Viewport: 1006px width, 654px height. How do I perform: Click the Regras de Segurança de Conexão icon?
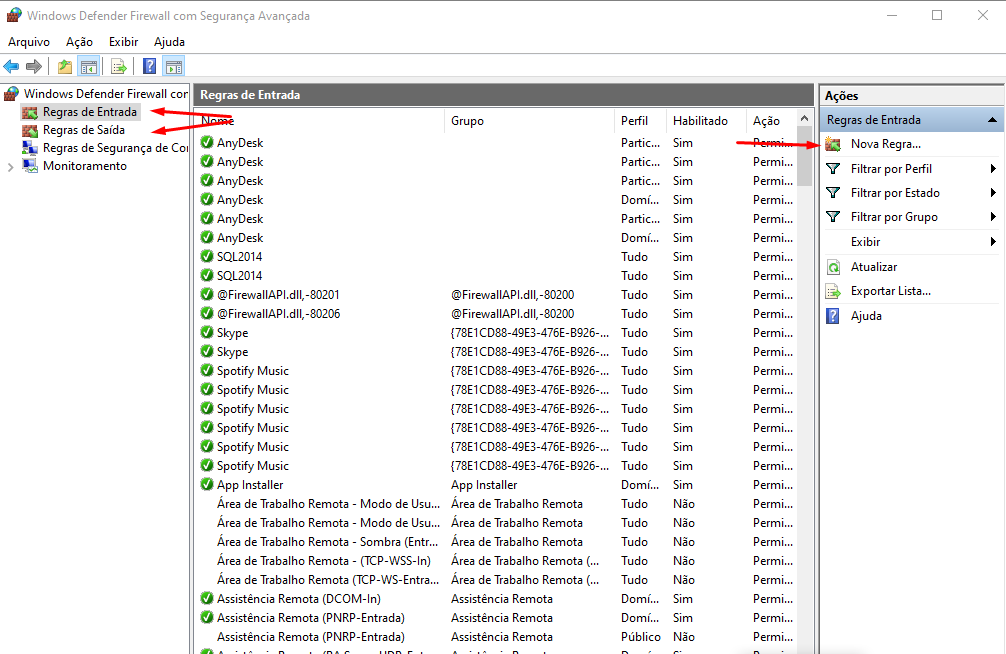(30, 148)
